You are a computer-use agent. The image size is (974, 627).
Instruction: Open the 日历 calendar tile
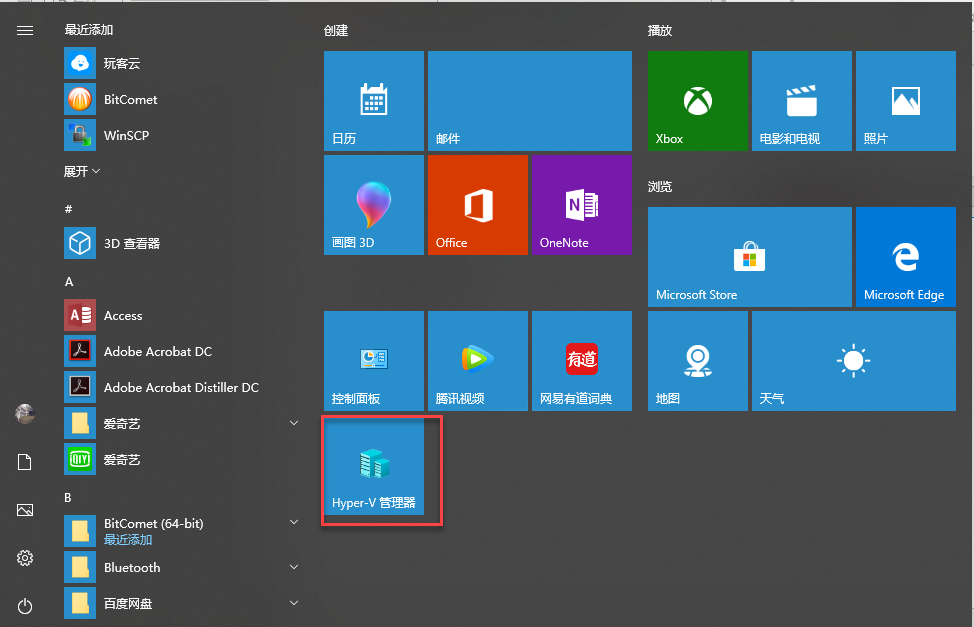coord(374,101)
